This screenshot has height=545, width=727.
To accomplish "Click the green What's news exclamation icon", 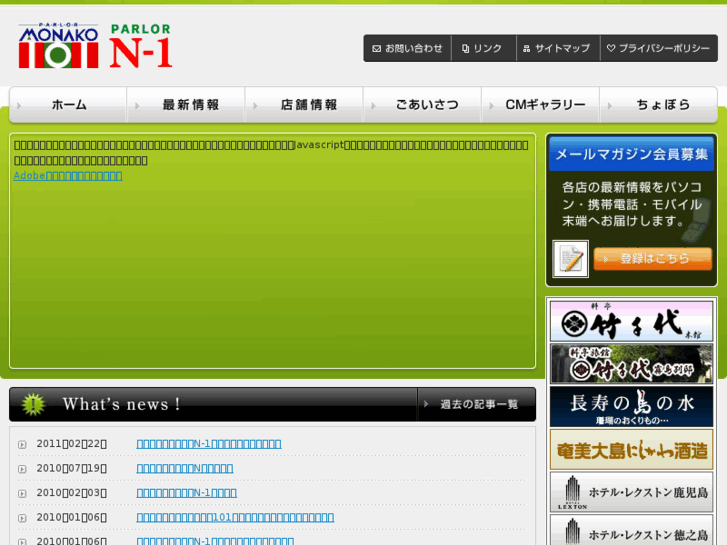I will [x=33, y=404].
